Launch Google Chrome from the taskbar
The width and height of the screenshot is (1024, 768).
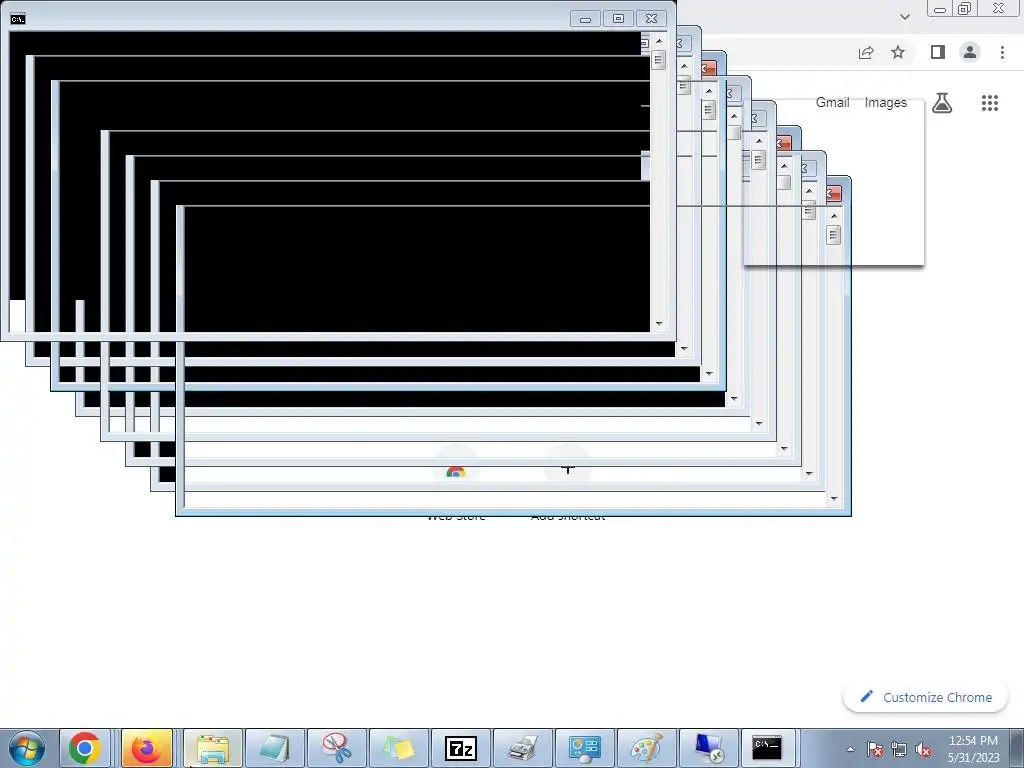click(x=85, y=748)
